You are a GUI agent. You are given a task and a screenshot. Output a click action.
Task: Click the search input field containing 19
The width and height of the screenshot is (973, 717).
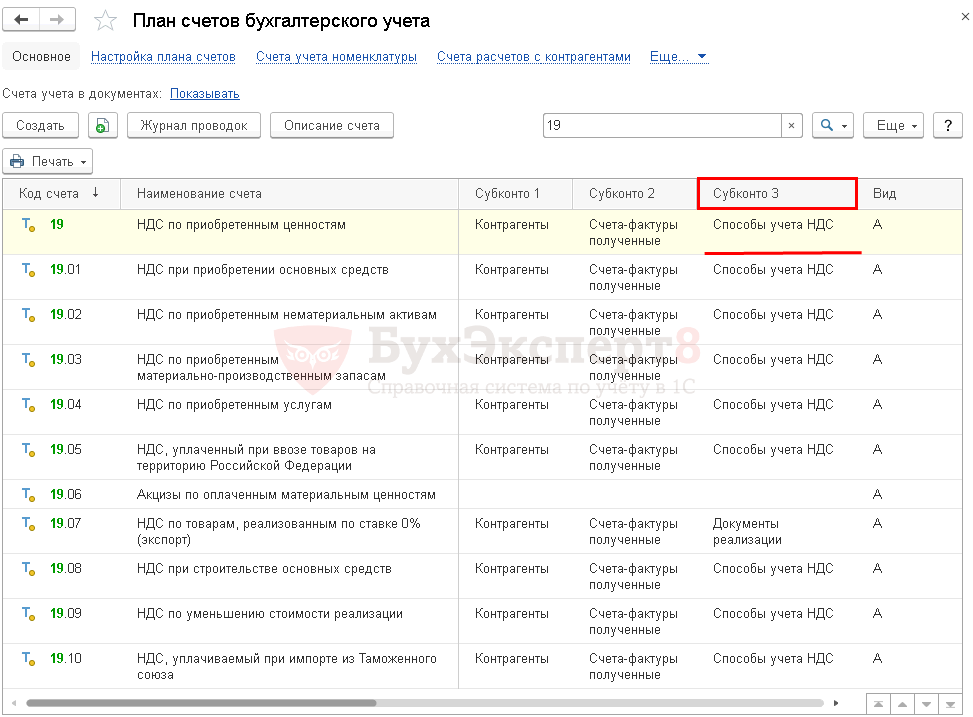[x=660, y=125]
